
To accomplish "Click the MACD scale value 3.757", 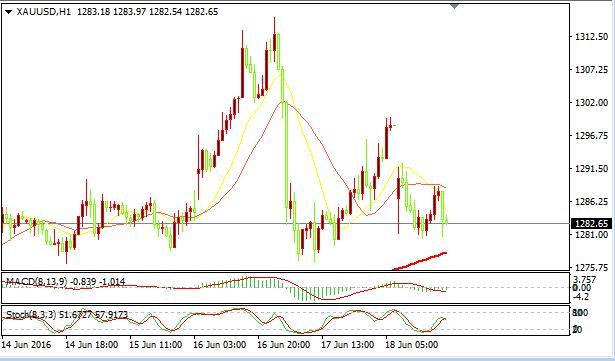I will (x=584, y=280).
